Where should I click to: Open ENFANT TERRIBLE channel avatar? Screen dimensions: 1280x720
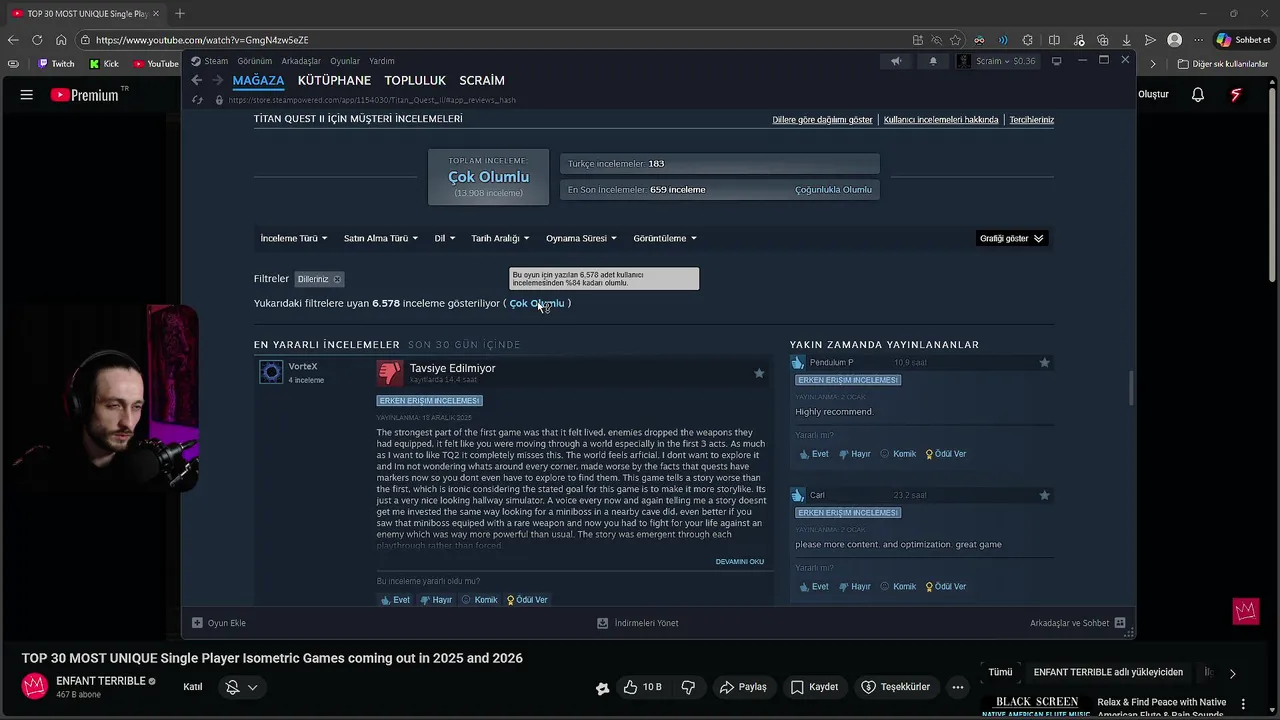35,686
